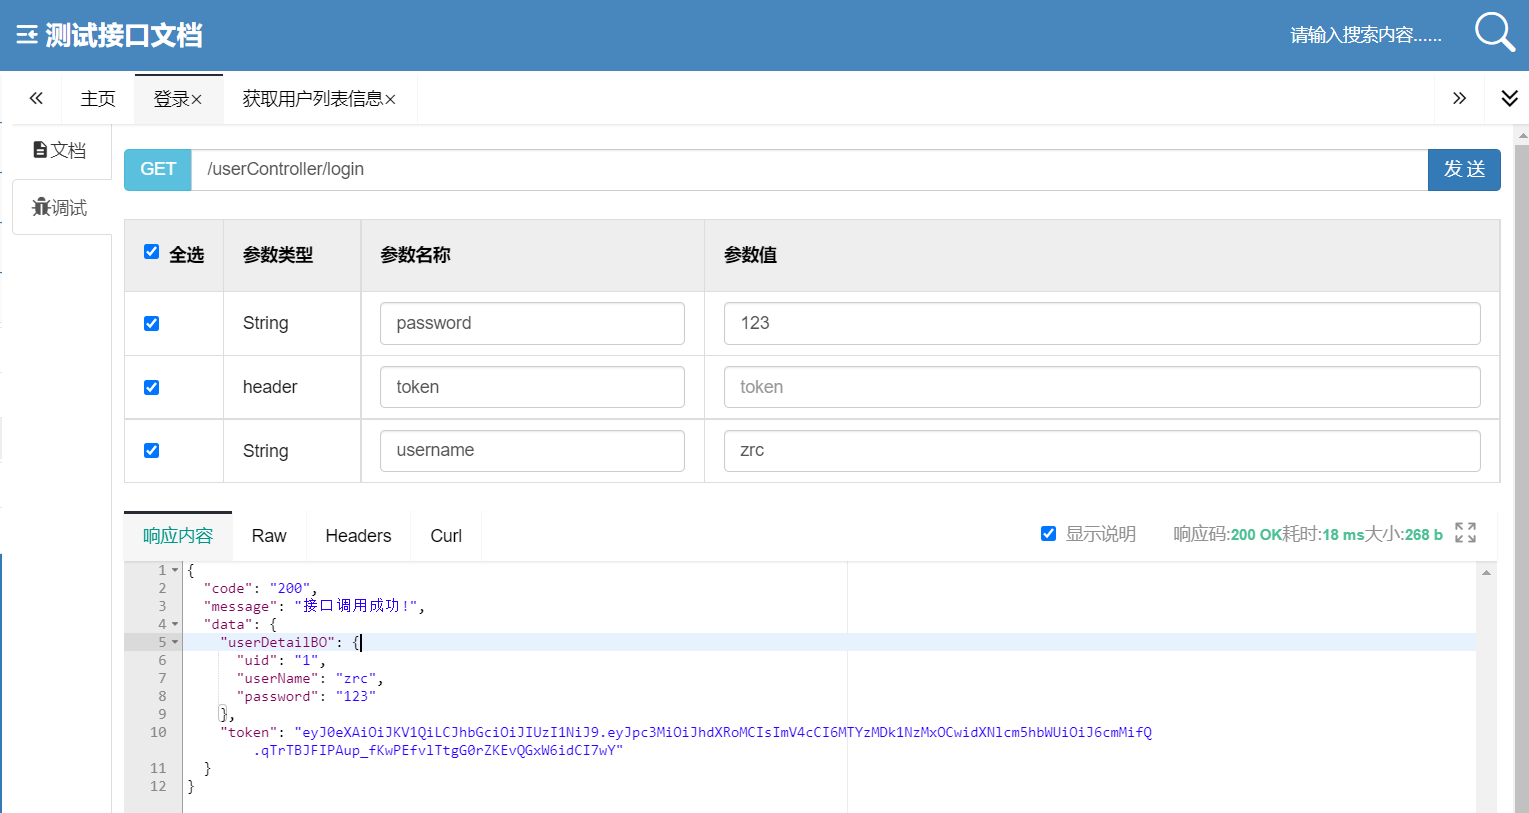This screenshot has height=813, width=1529.
Task: Click the search magnifier icon
Action: click(x=1494, y=32)
